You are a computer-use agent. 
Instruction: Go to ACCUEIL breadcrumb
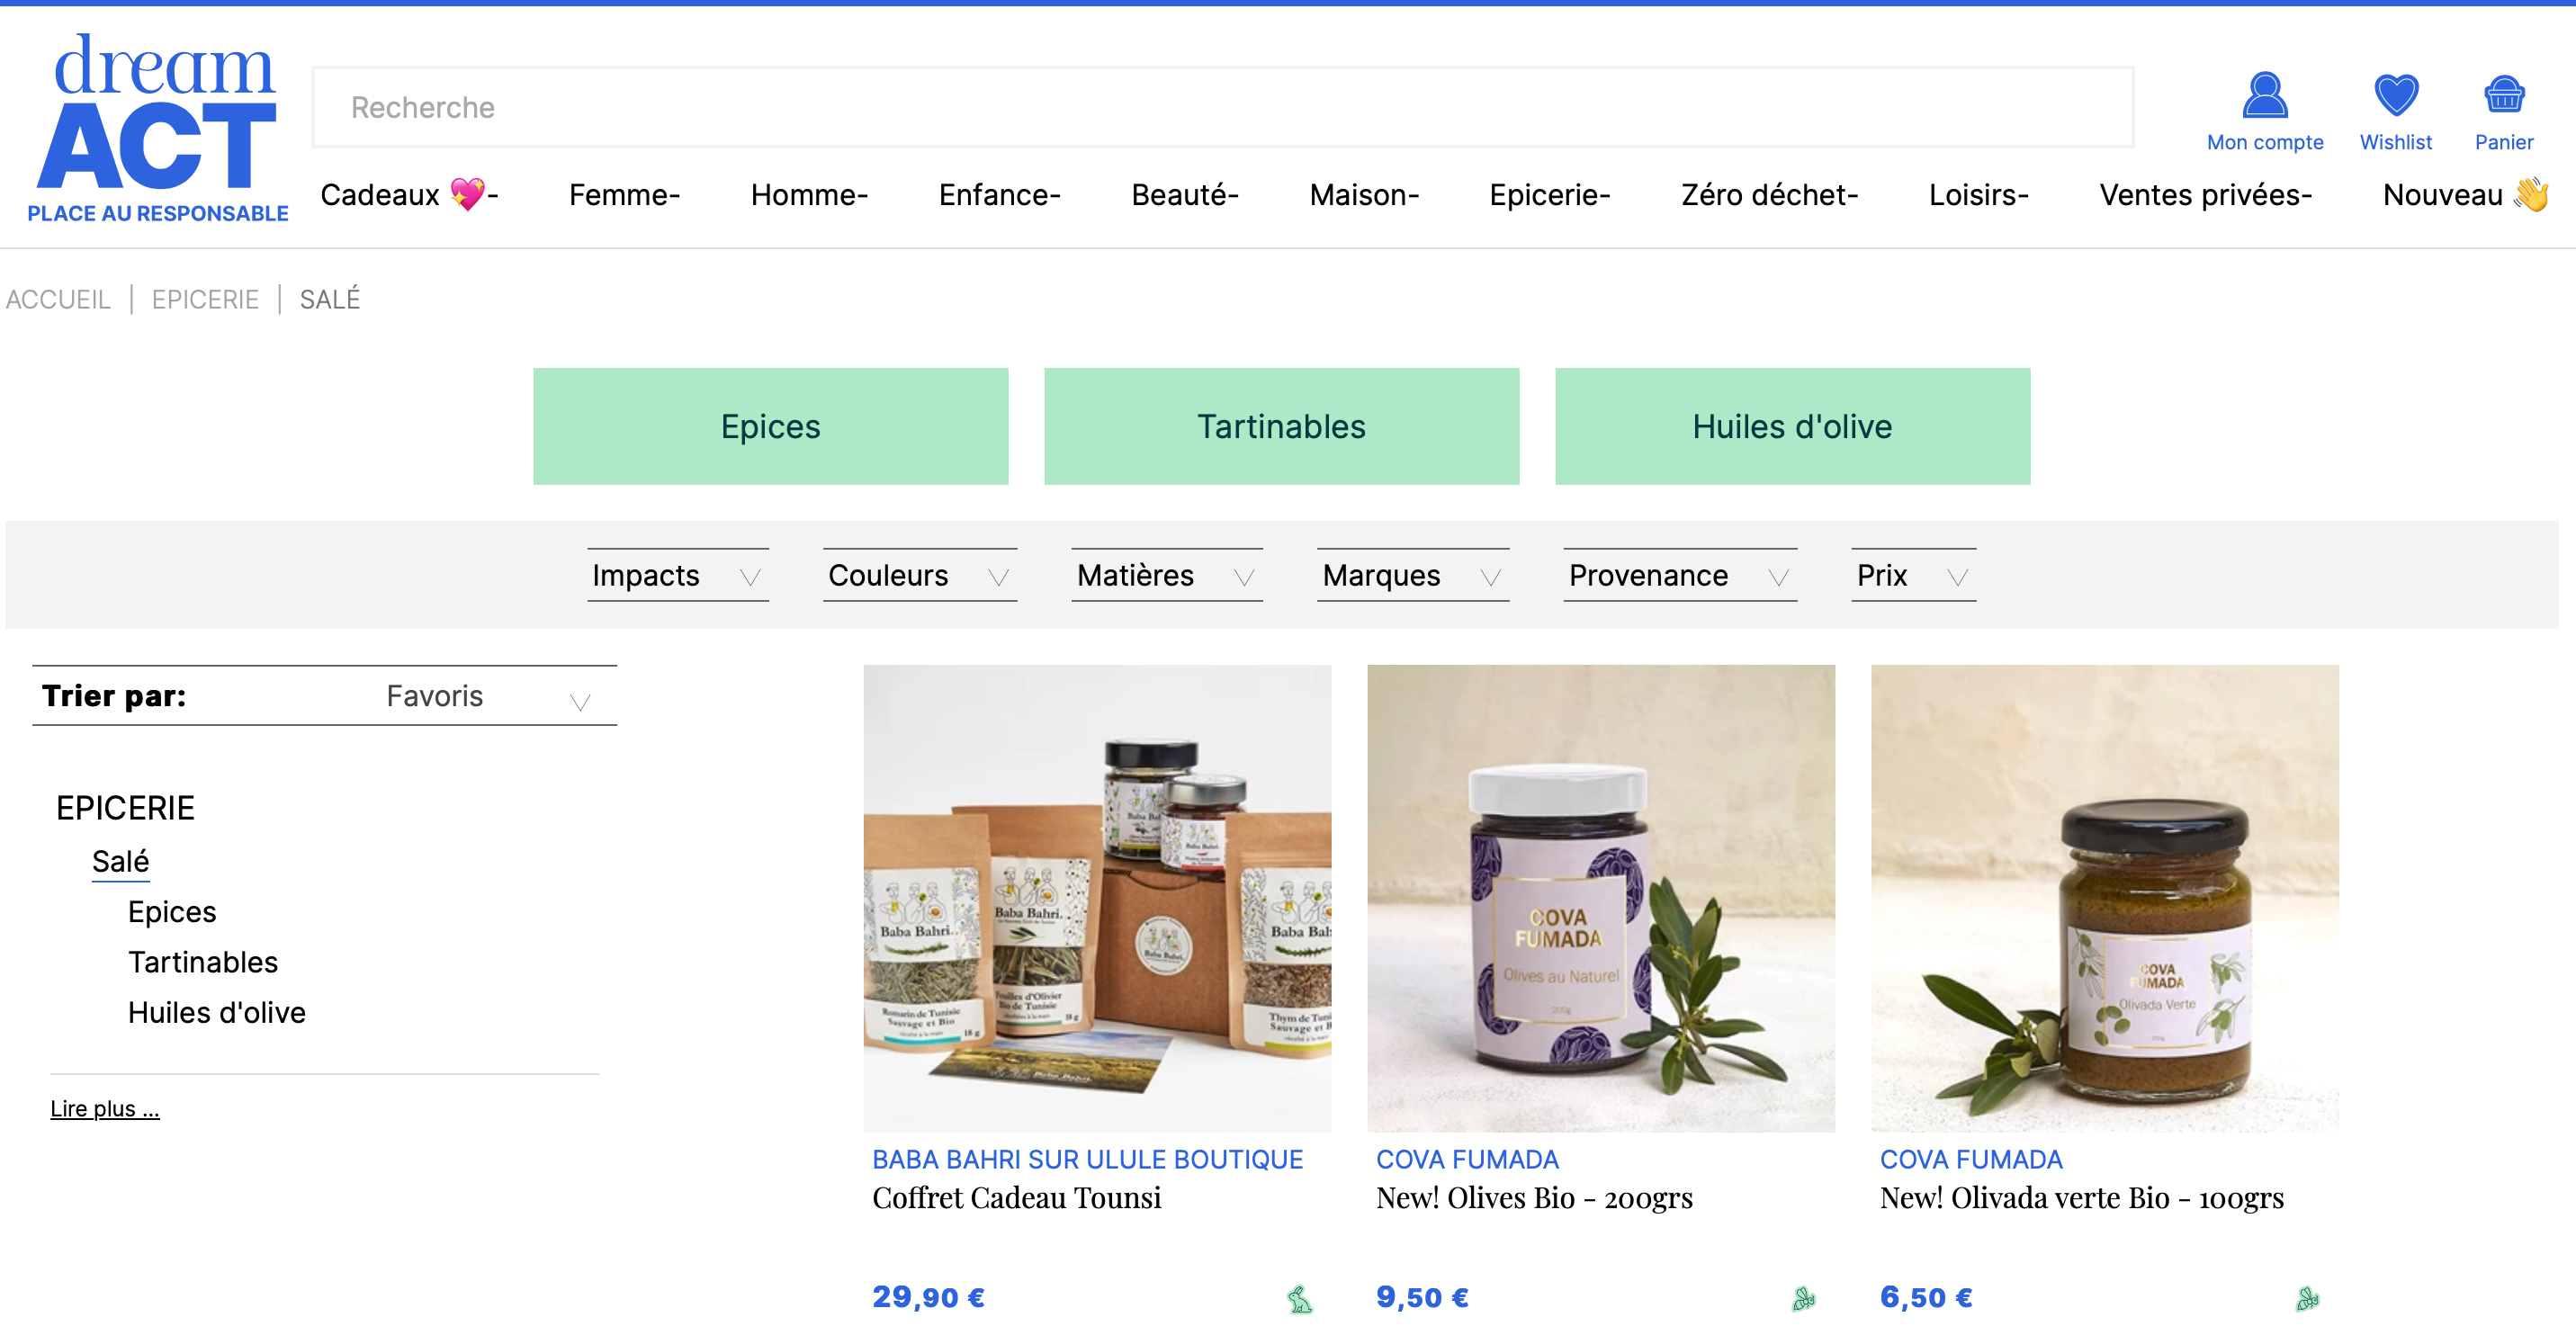click(58, 299)
